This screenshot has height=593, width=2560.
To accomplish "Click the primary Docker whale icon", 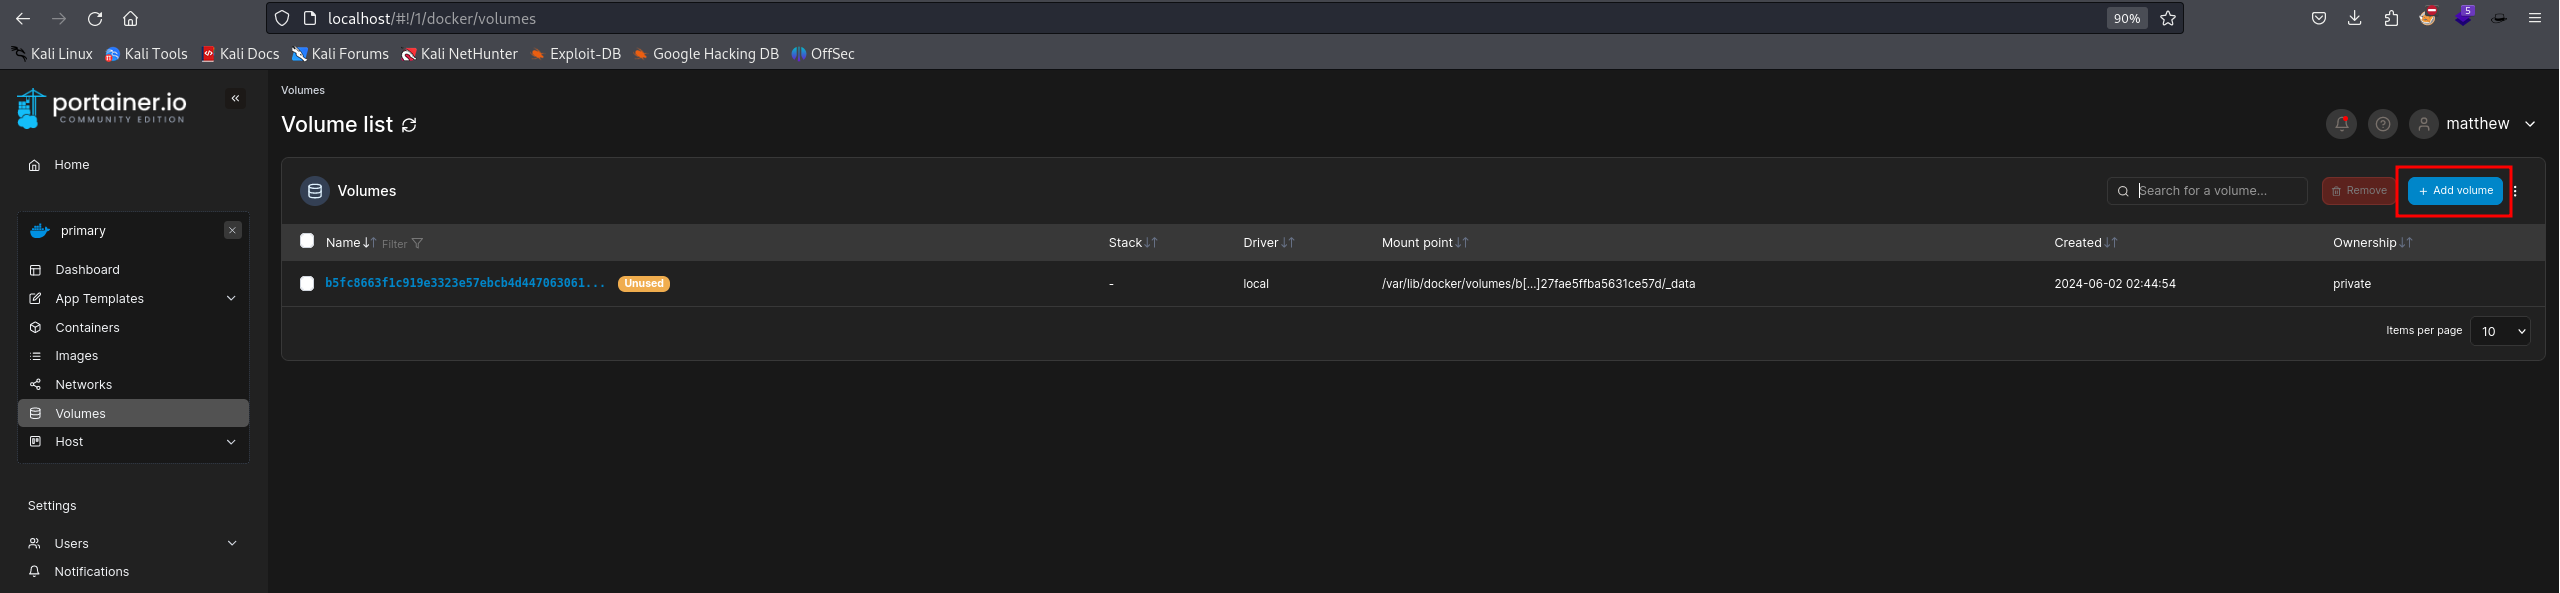I will pos(40,231).
